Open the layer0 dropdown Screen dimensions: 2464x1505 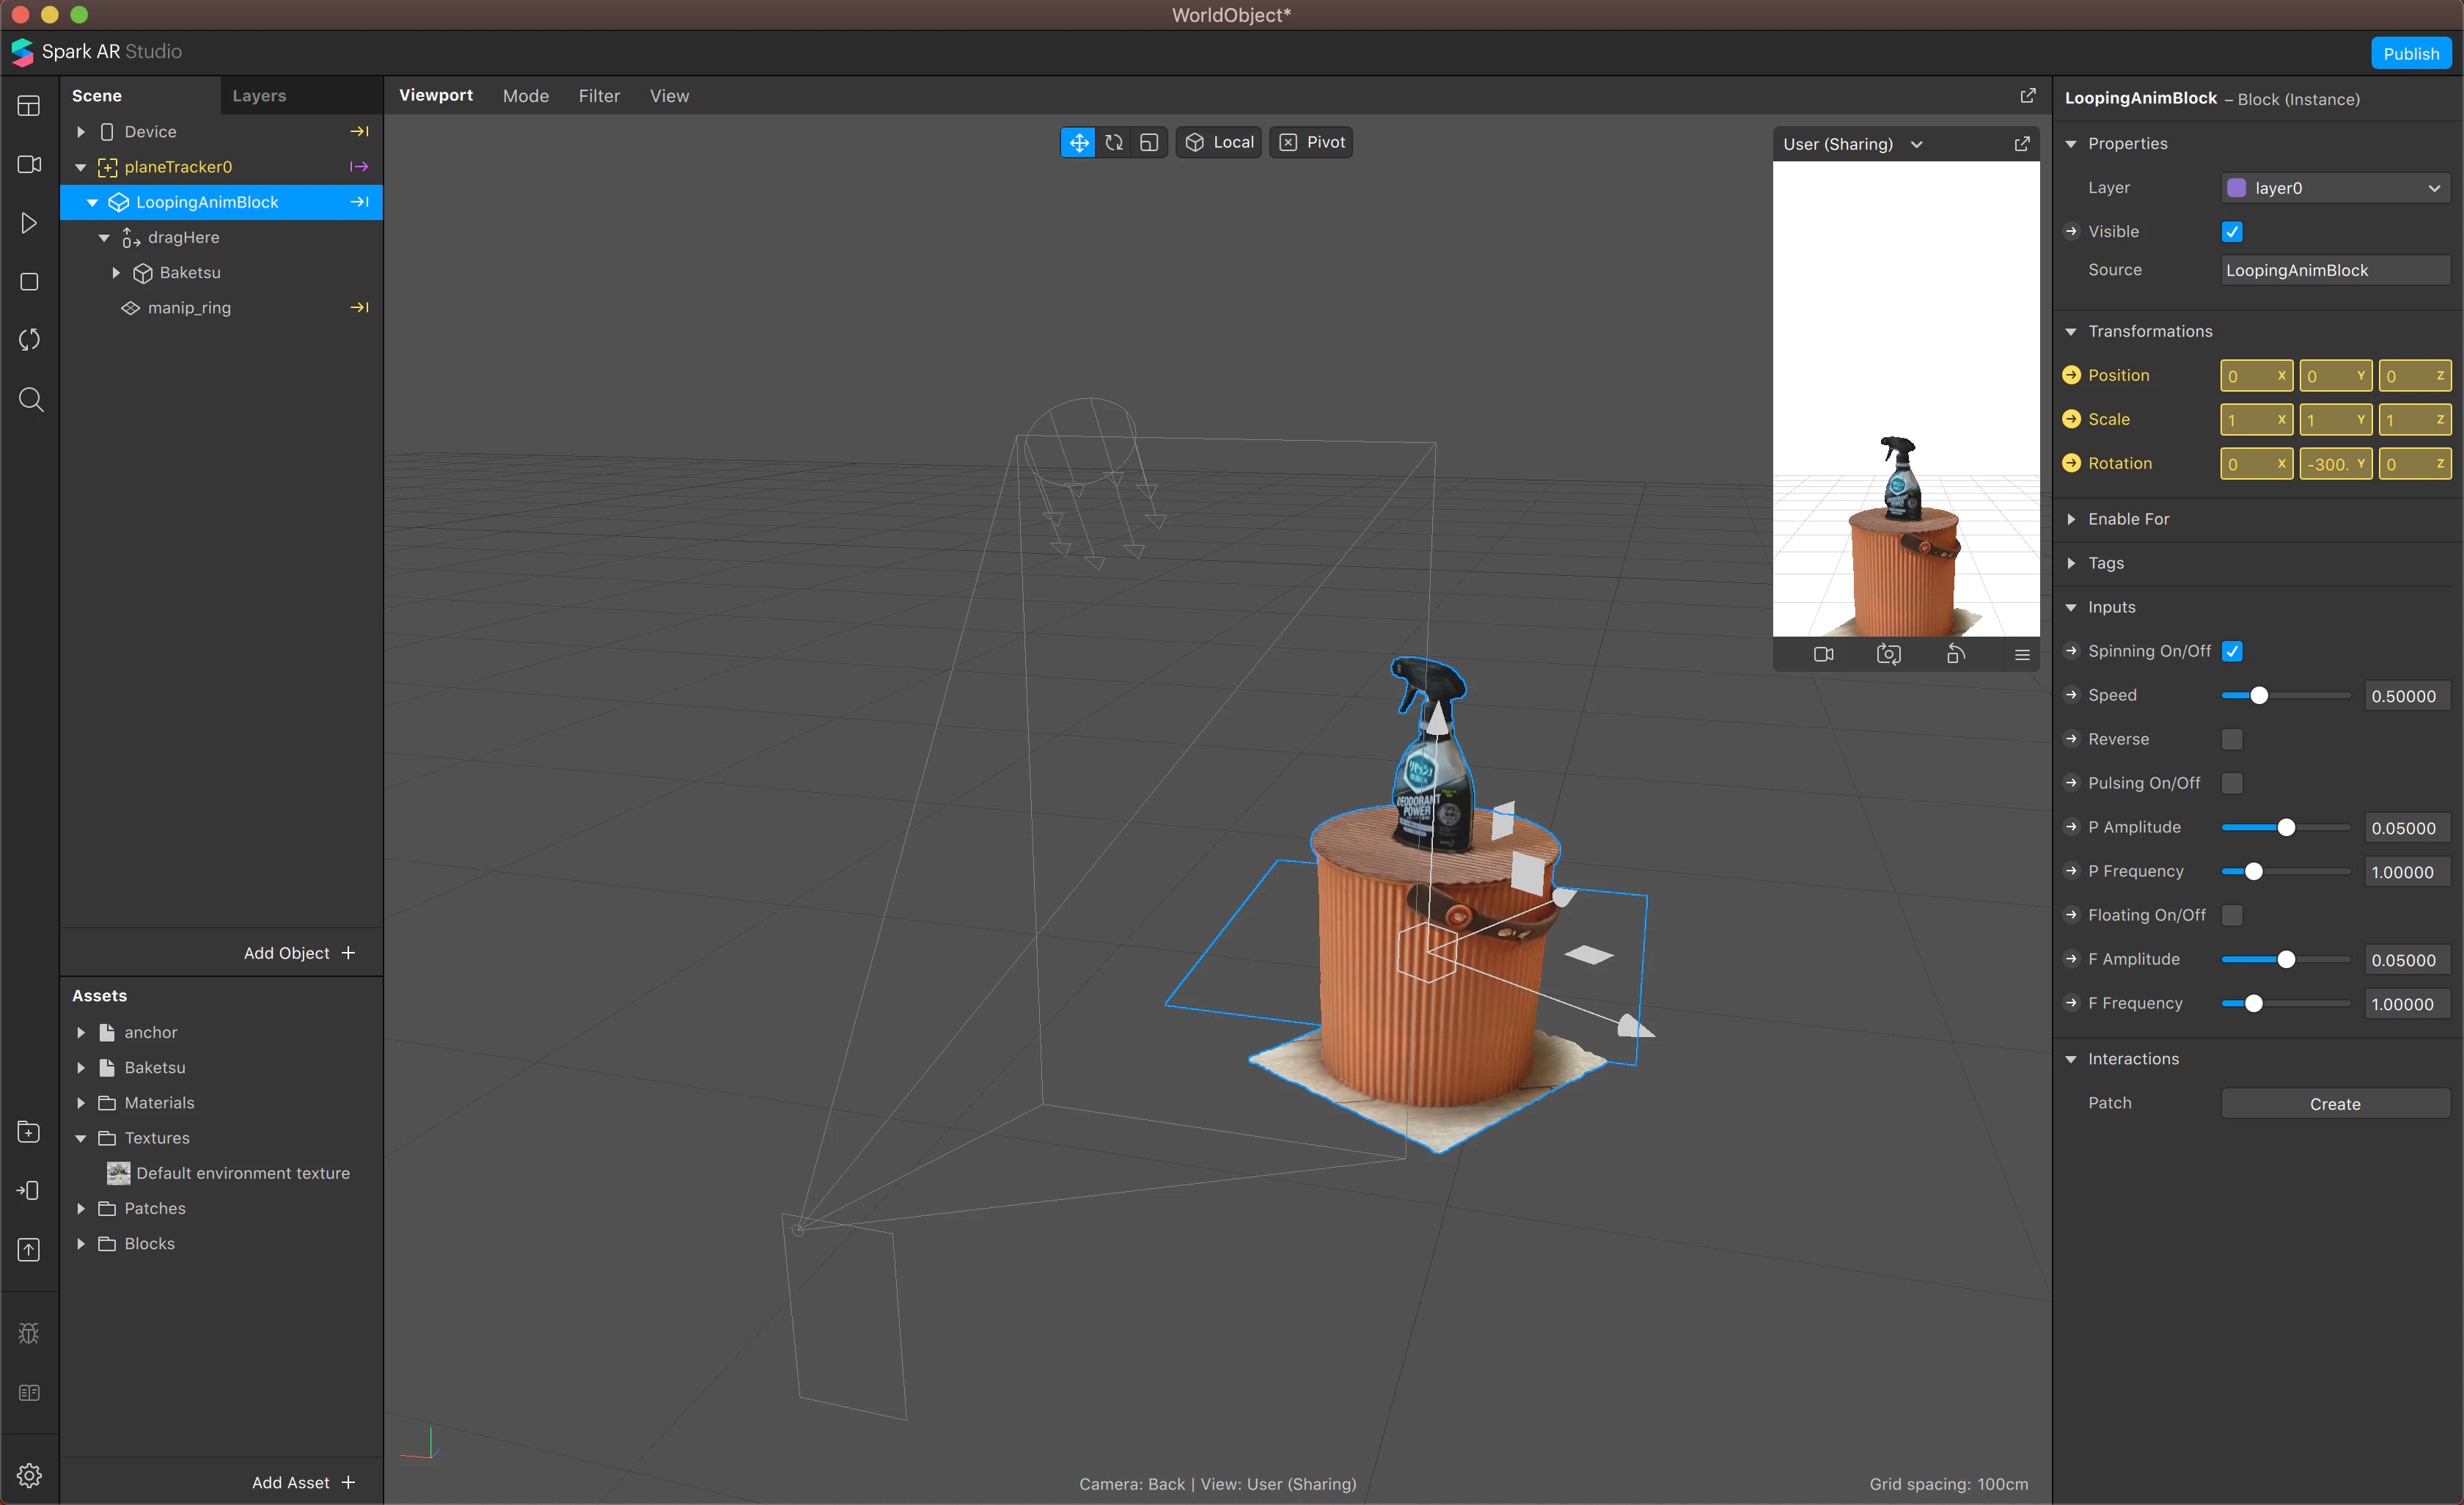pos(2334,188)
